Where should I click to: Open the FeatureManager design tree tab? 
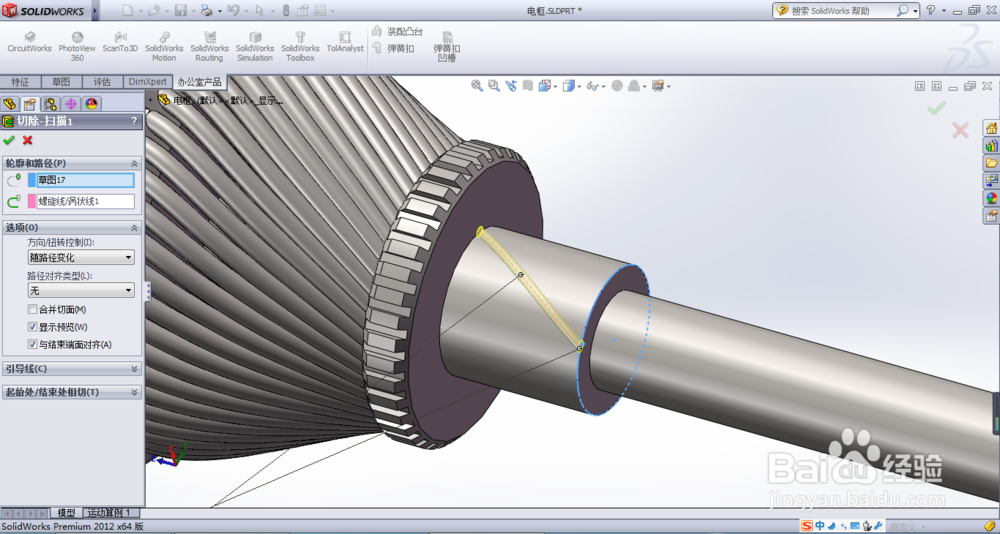click(10, 104)
